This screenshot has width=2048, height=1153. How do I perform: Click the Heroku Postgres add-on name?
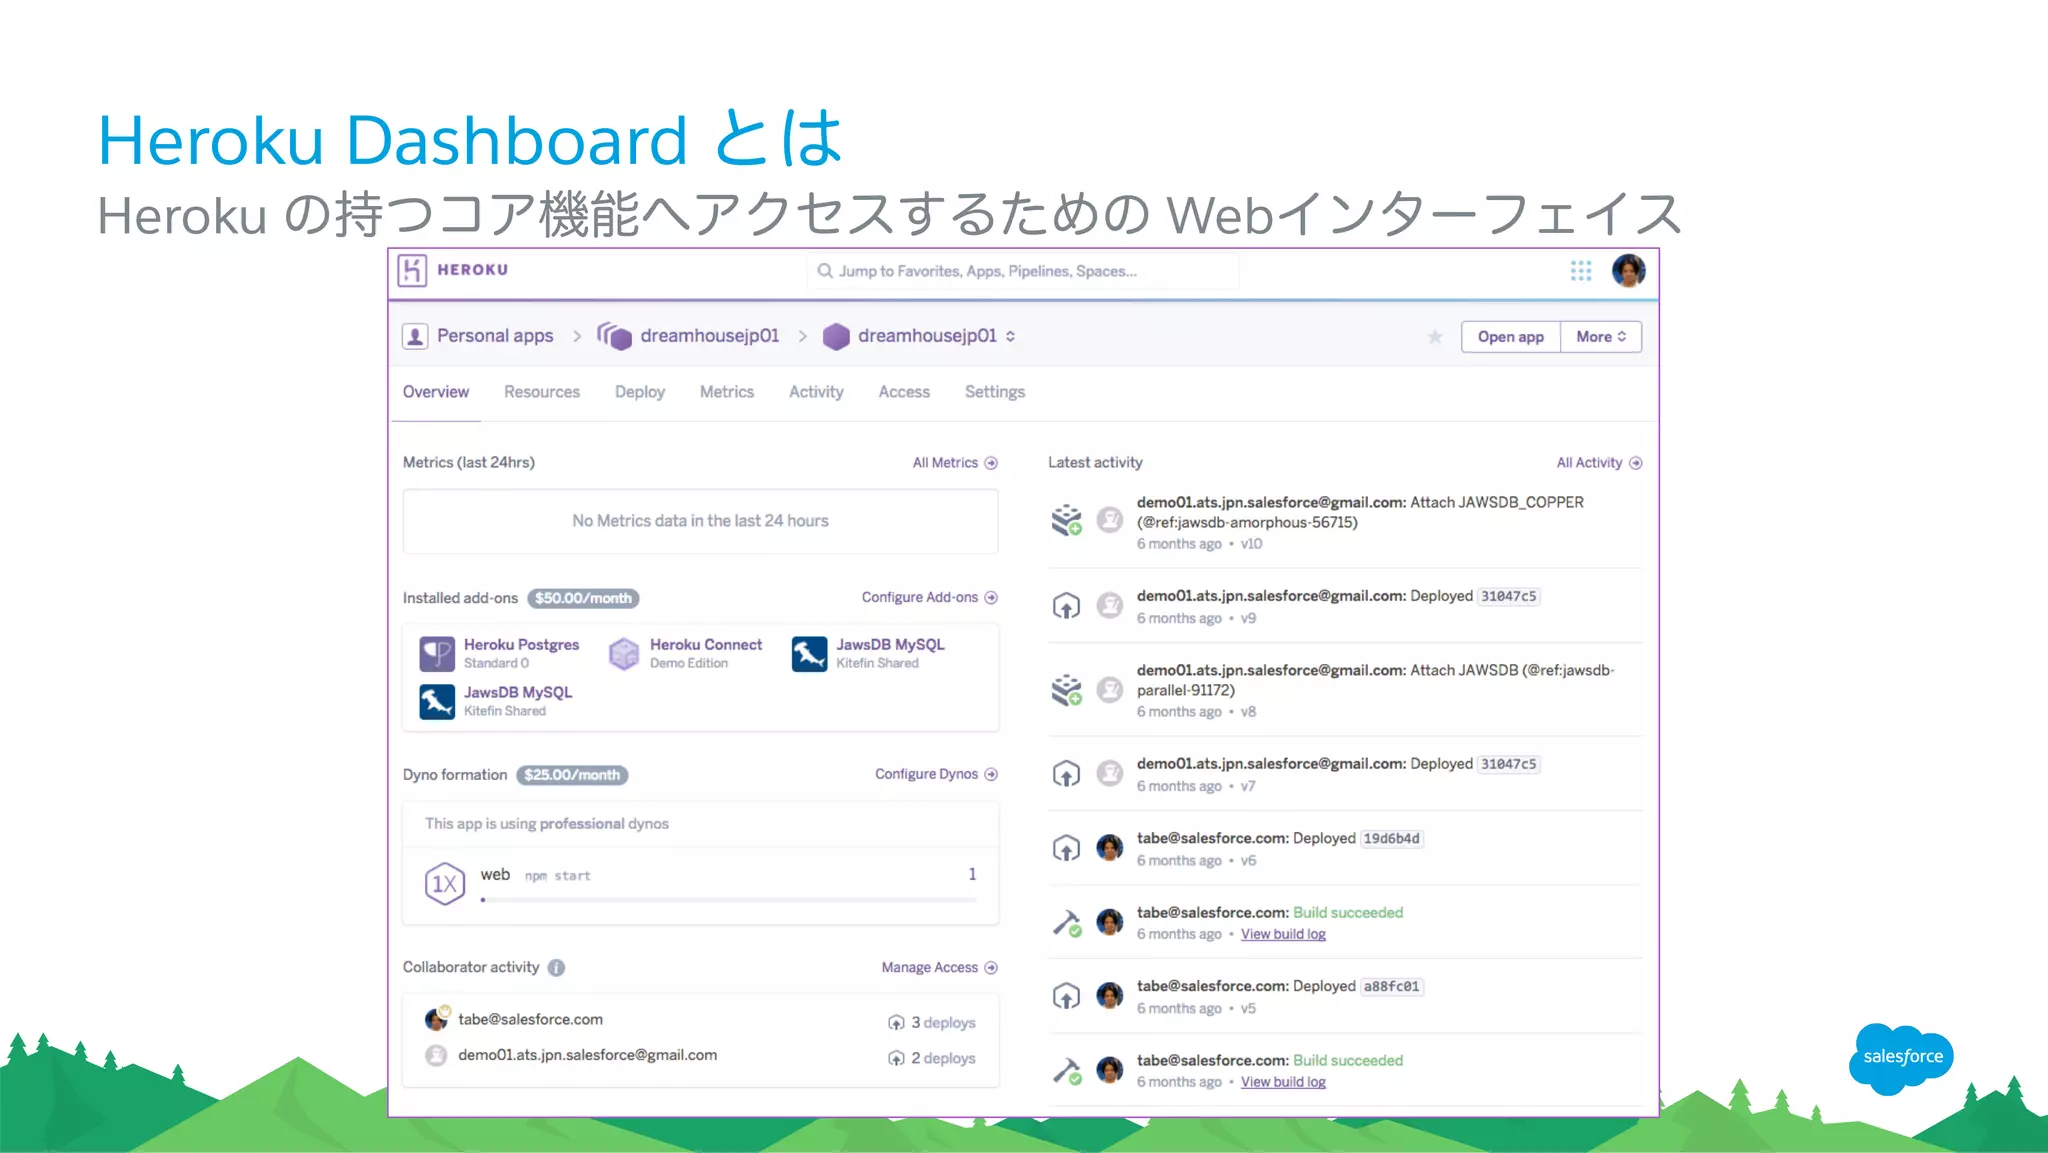pyautogui.click(x=521, y=645)
